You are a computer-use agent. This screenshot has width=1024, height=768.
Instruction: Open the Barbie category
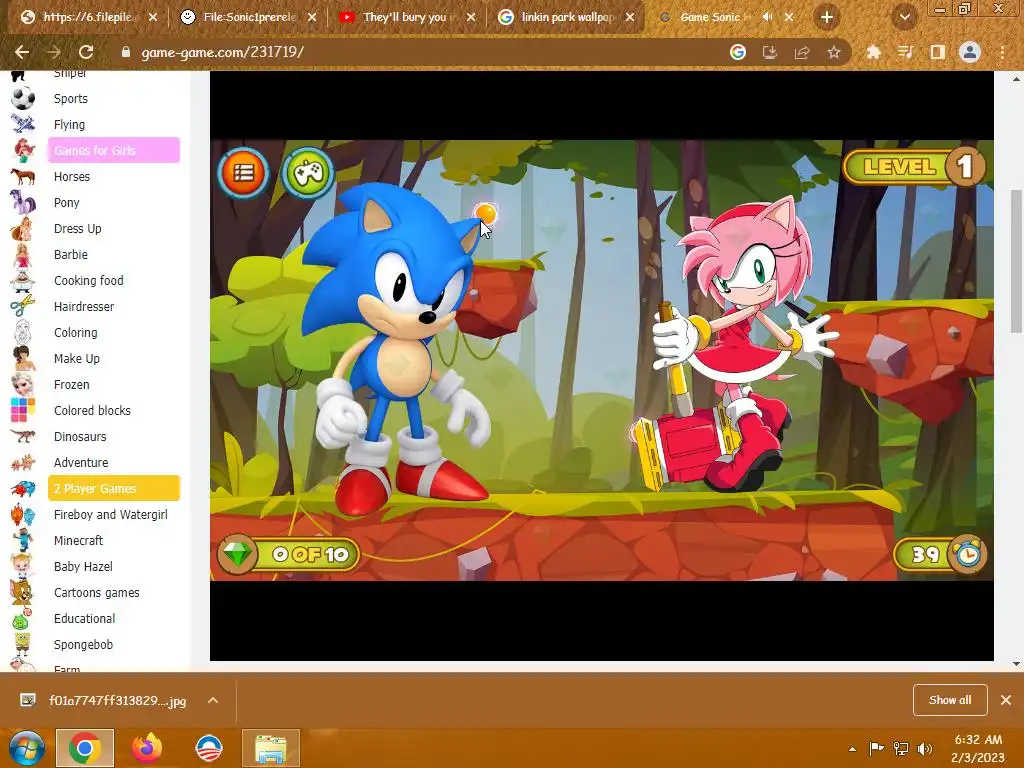click(71, 255)
